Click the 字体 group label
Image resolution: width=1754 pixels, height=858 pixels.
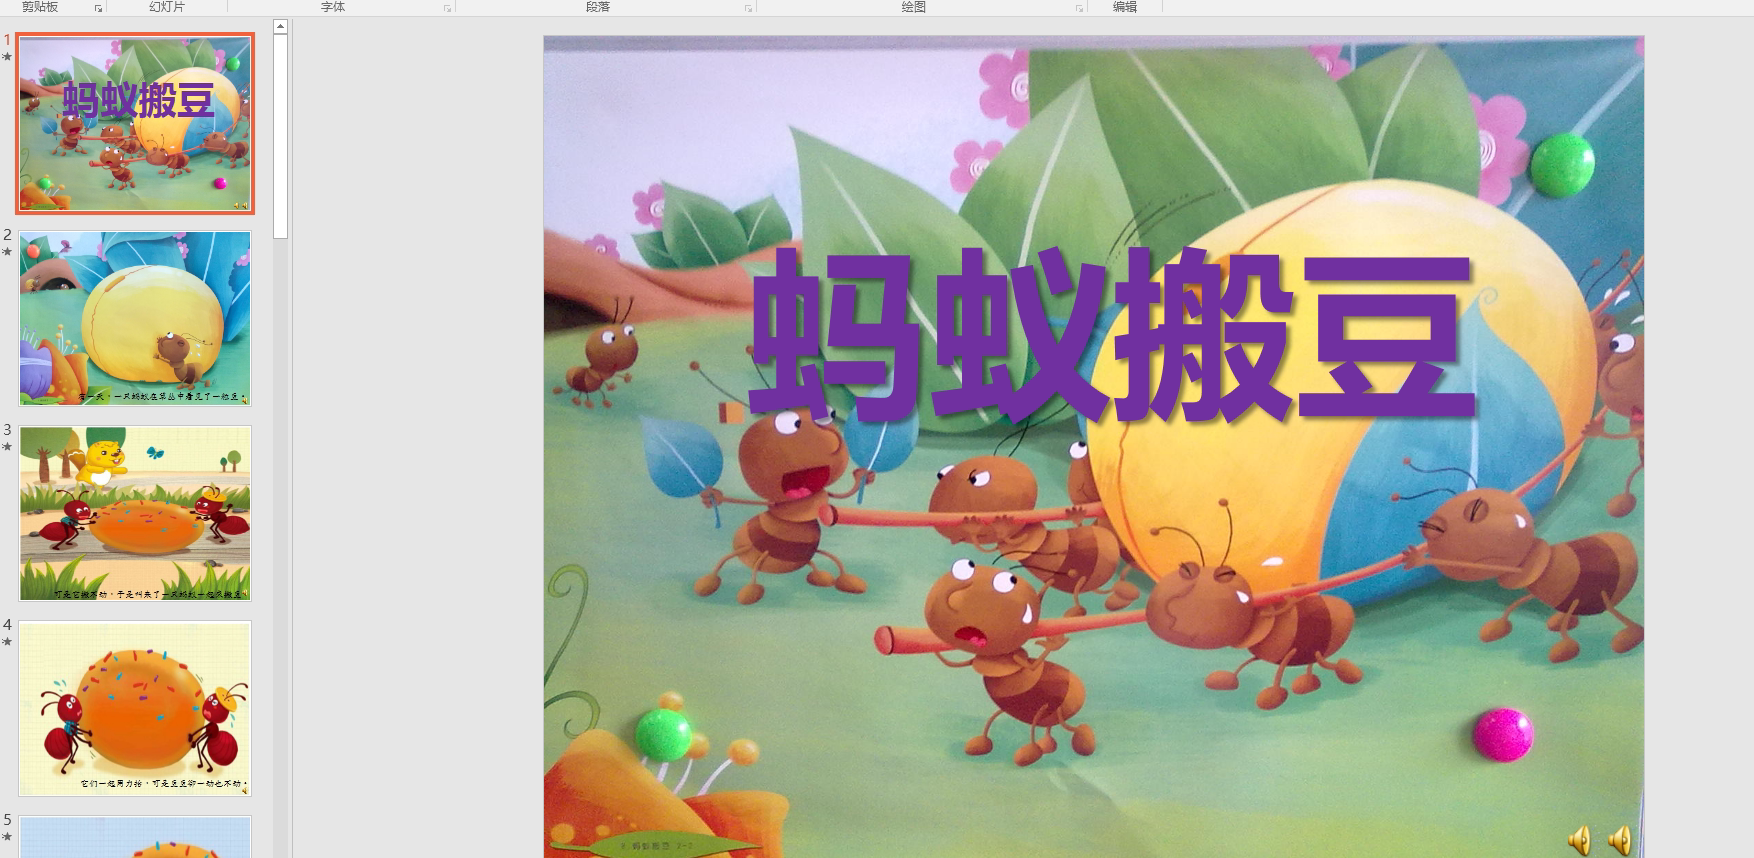(333, 7)
